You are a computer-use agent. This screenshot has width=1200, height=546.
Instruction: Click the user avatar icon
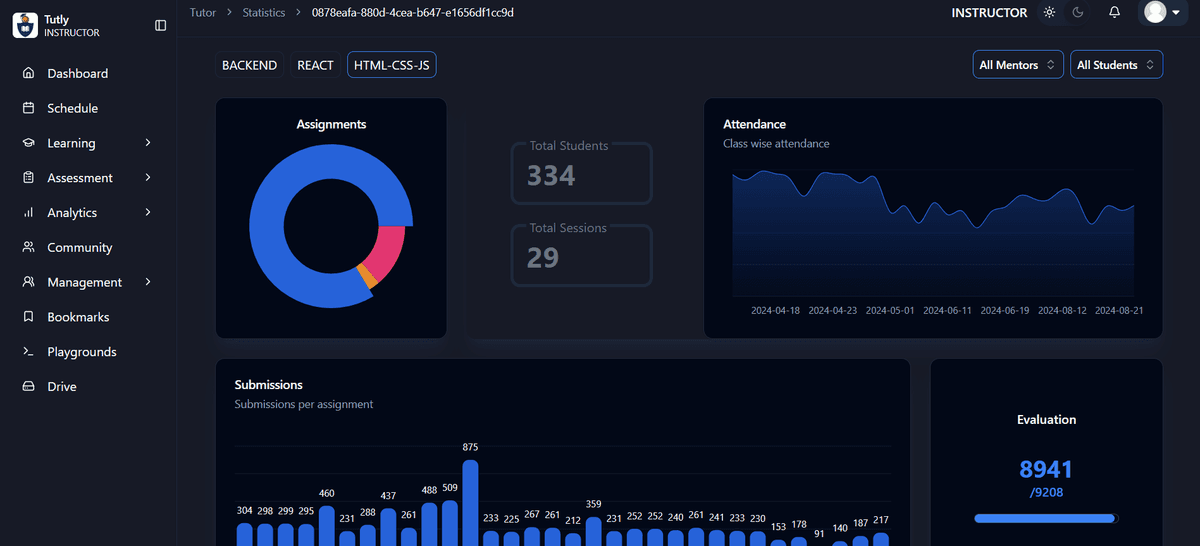(1155, 12)
